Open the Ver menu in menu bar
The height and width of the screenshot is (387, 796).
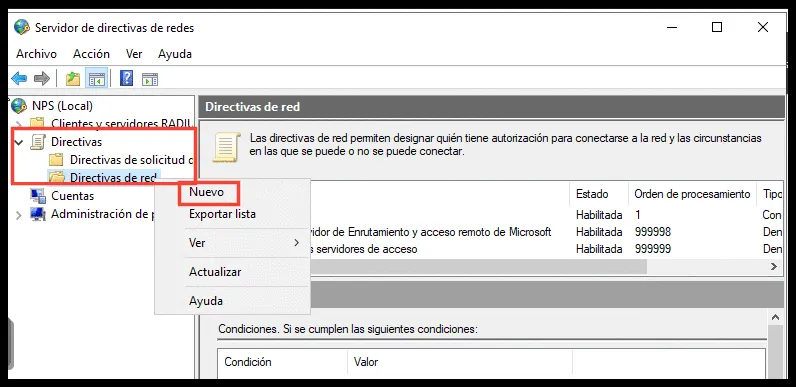[134, 54]
